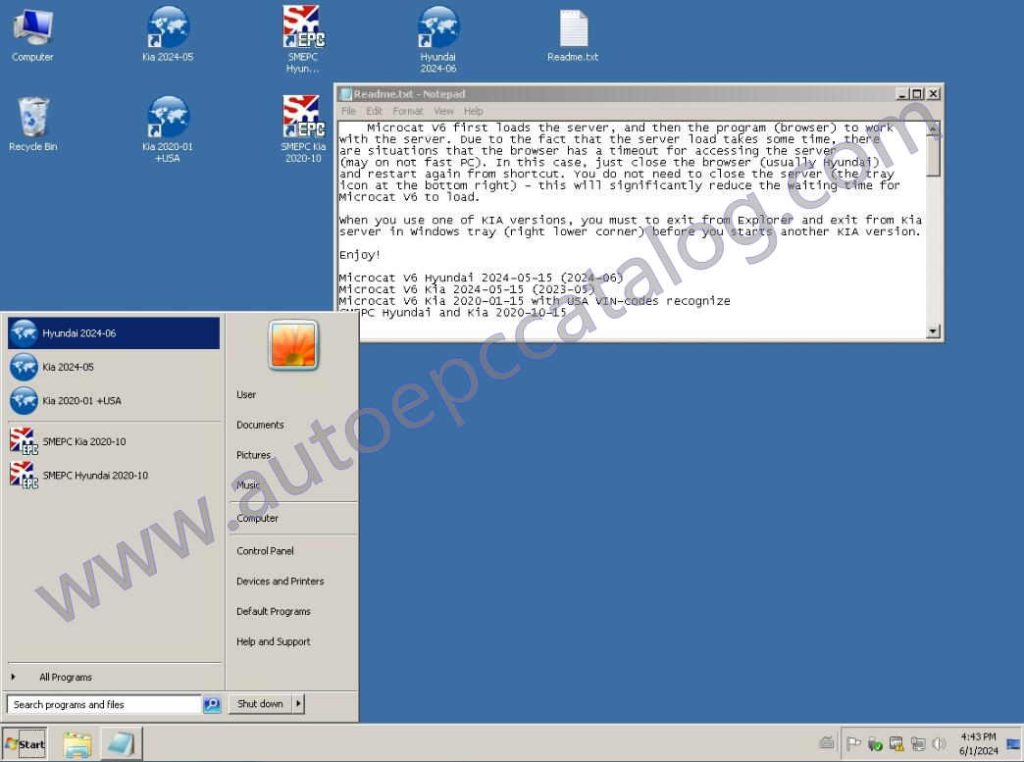Click the Windows Explorer taskbar icon

(x=77, y=744)
